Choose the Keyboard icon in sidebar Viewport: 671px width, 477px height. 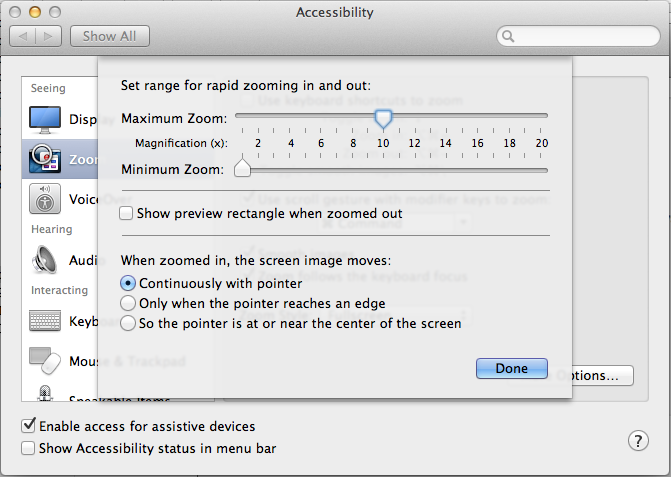pyautogui.click(x=45, y=322)
